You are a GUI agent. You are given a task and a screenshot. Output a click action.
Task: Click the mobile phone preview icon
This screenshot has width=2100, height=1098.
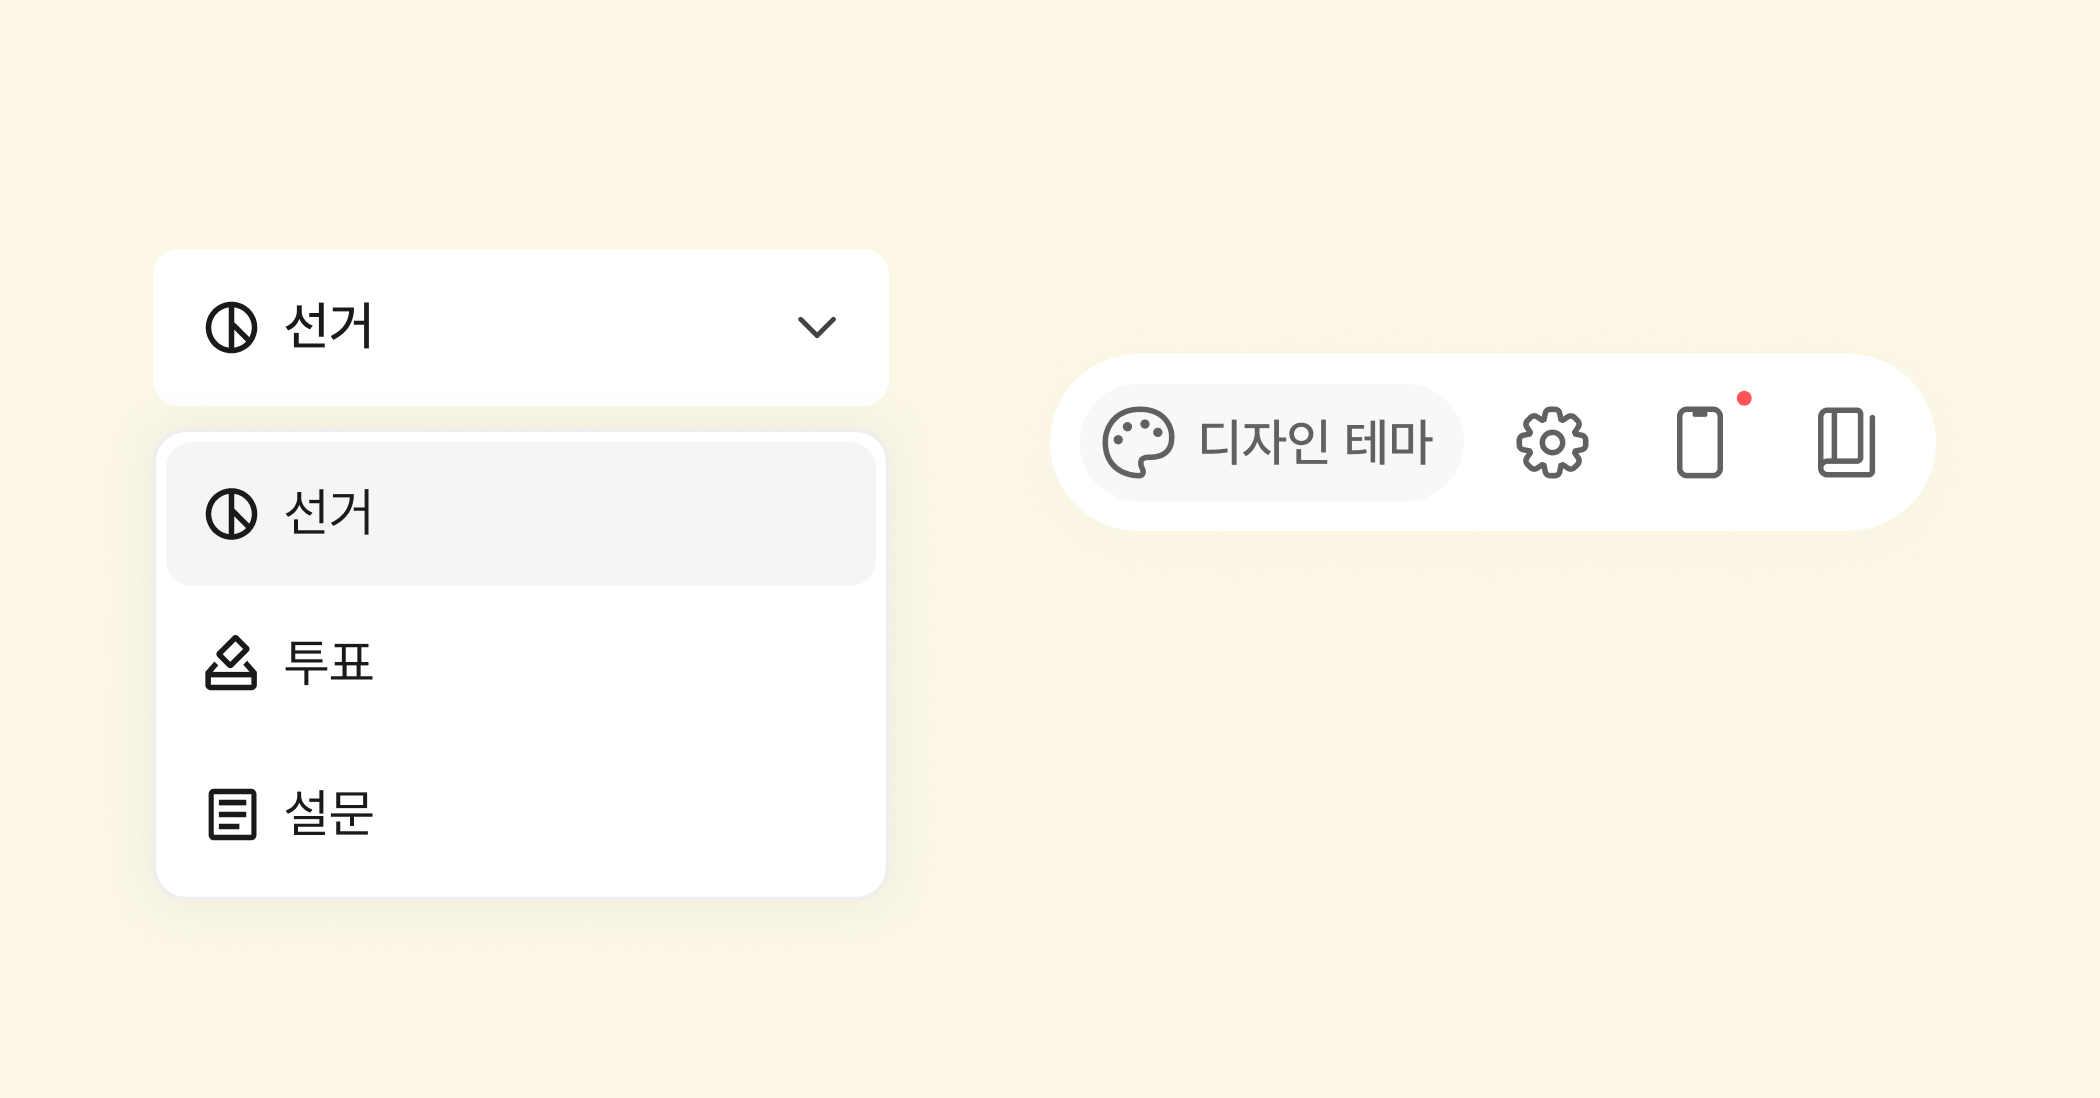(x=1699, y=442)
